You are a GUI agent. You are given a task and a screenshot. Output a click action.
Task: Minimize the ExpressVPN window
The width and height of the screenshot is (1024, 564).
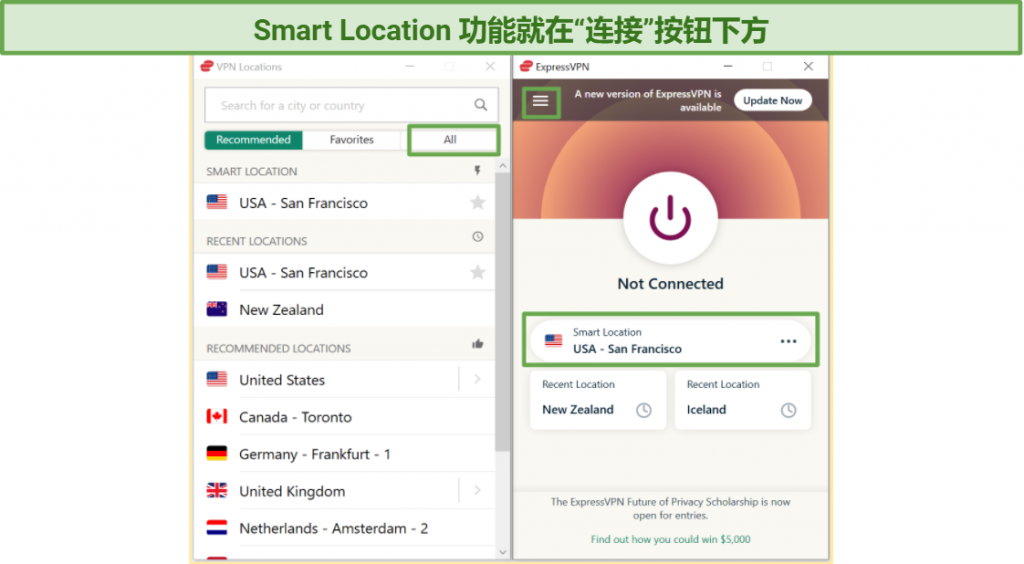[728, 67]
